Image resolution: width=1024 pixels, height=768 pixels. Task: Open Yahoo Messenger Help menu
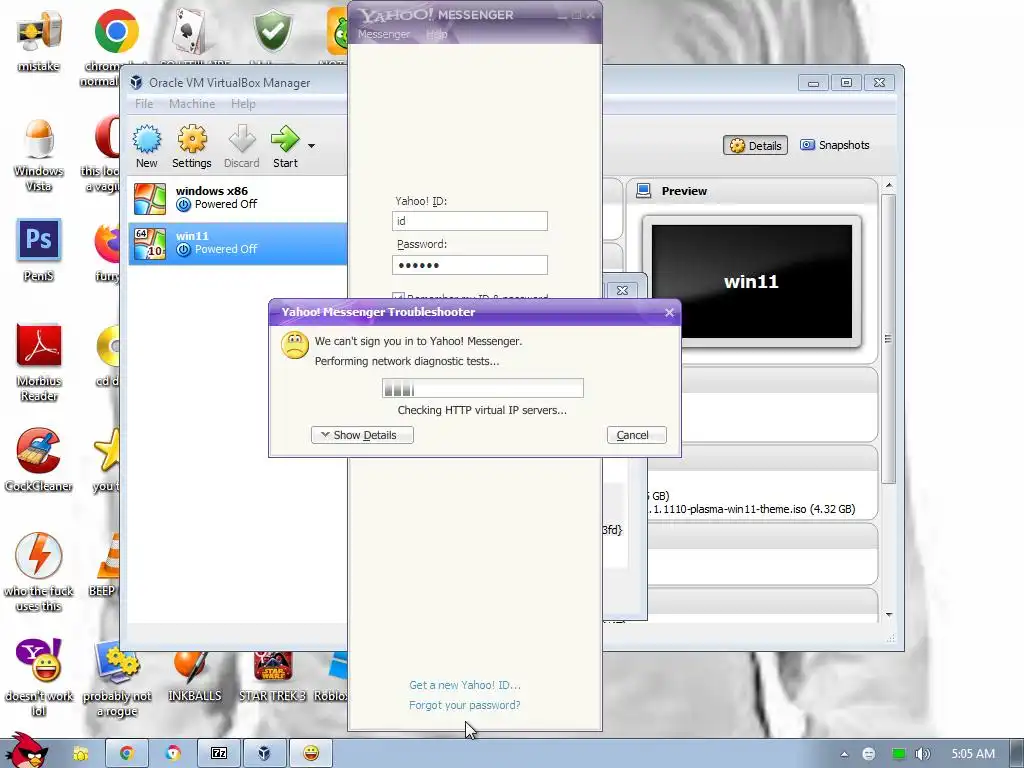(437, 34)
